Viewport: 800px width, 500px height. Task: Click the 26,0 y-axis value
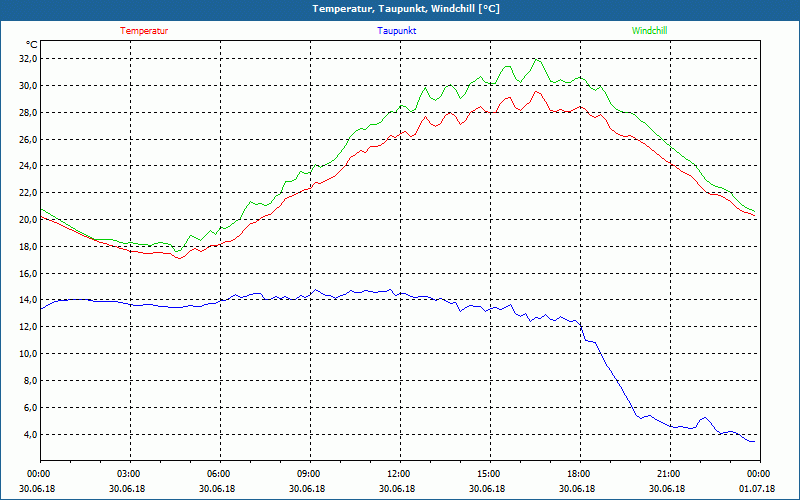point(28,139)
